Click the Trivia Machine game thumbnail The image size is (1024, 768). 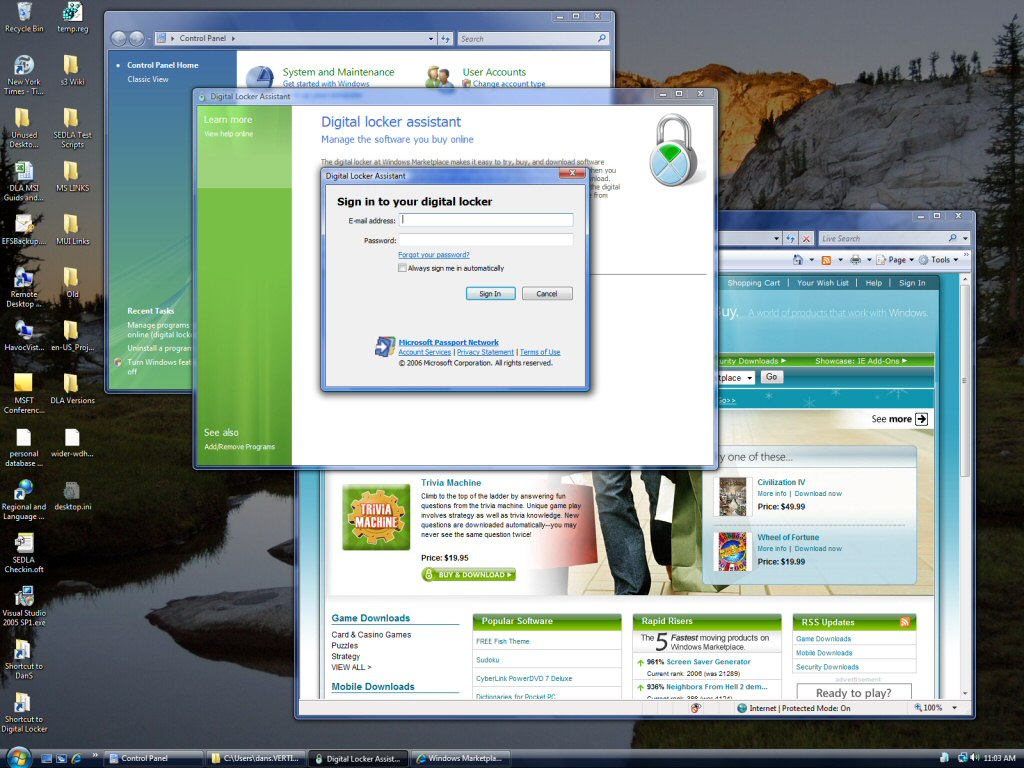376,517
